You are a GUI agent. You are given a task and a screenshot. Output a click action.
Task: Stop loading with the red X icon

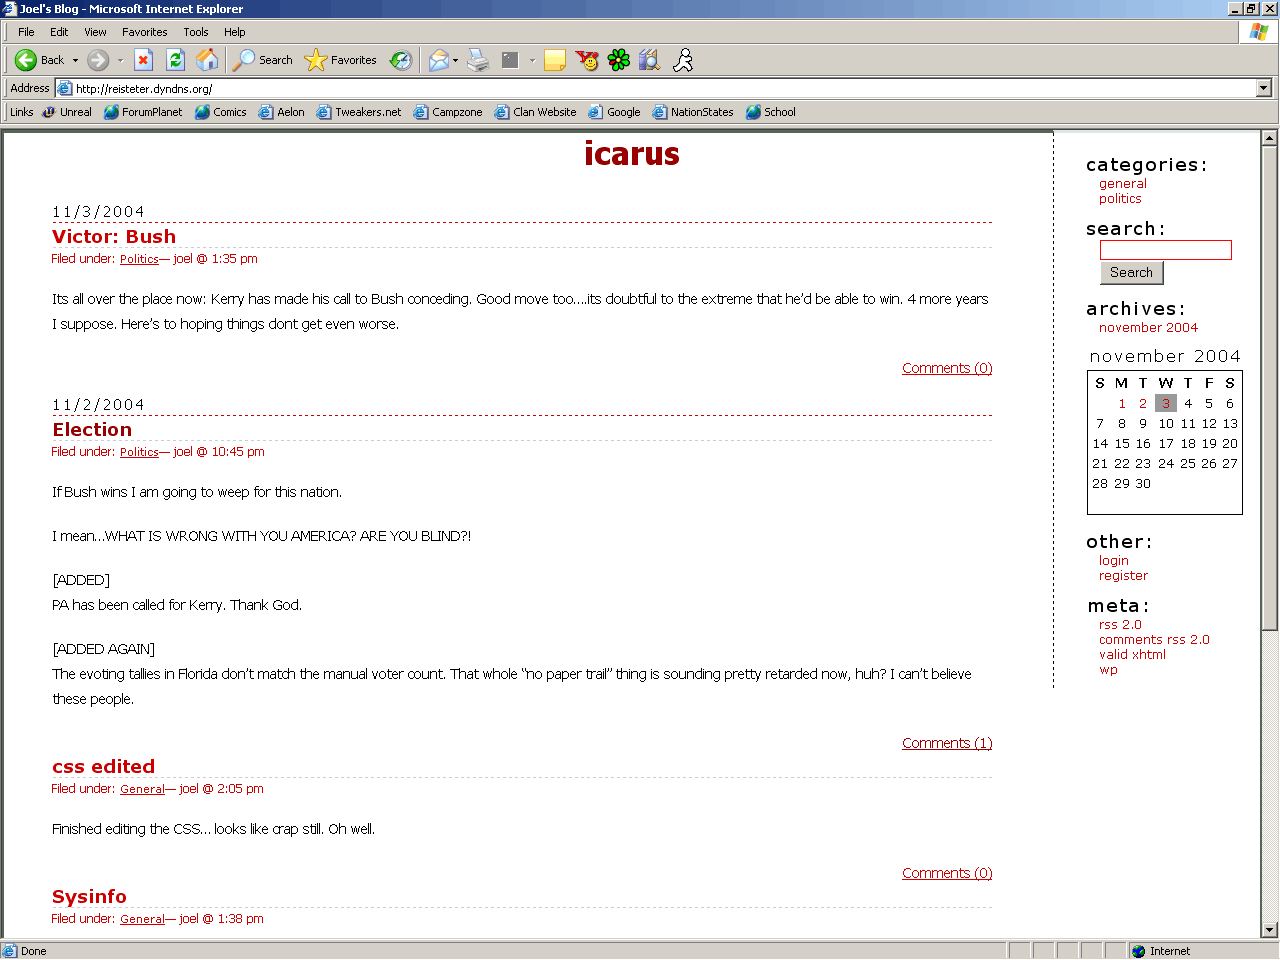click(144, 60)
